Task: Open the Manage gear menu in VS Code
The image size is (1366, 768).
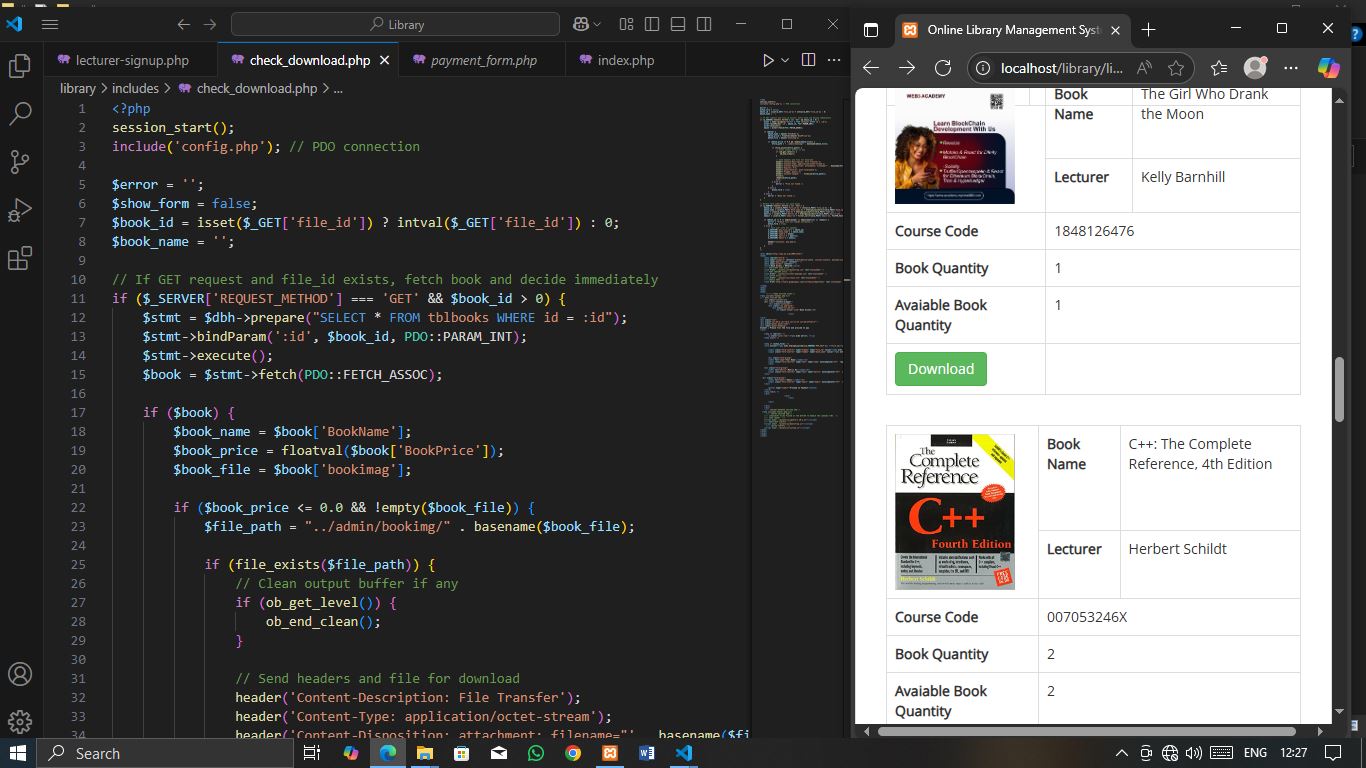Action: pyautogui.click(x=20, y=721)
